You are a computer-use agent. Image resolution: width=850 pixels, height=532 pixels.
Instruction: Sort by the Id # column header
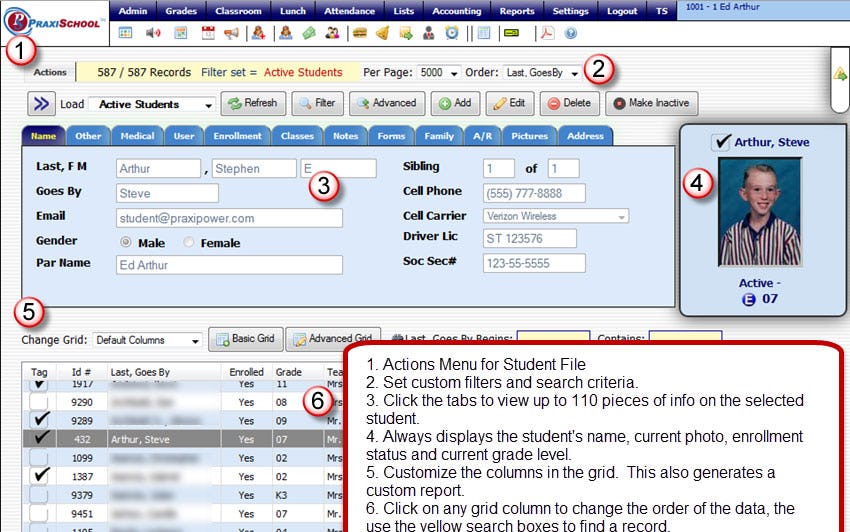[81, 372]
